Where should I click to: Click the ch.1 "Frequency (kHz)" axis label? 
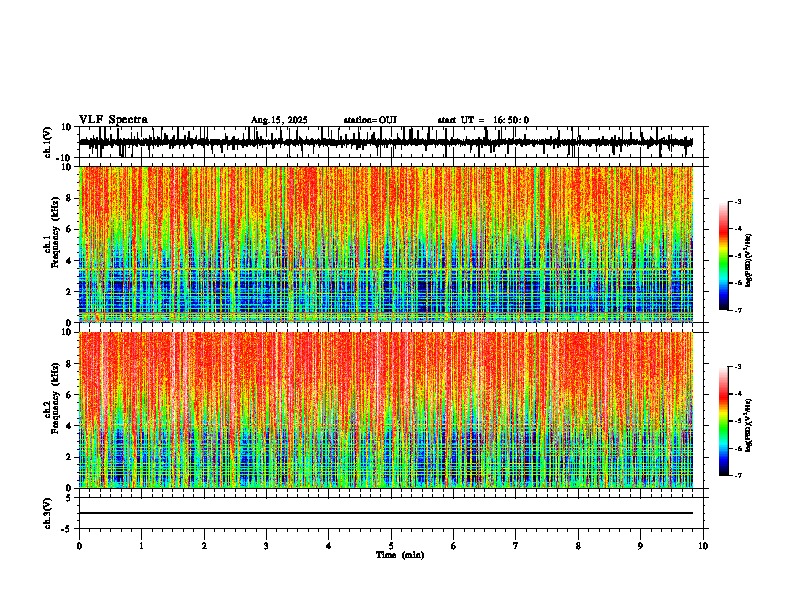(x=56, y=234)
